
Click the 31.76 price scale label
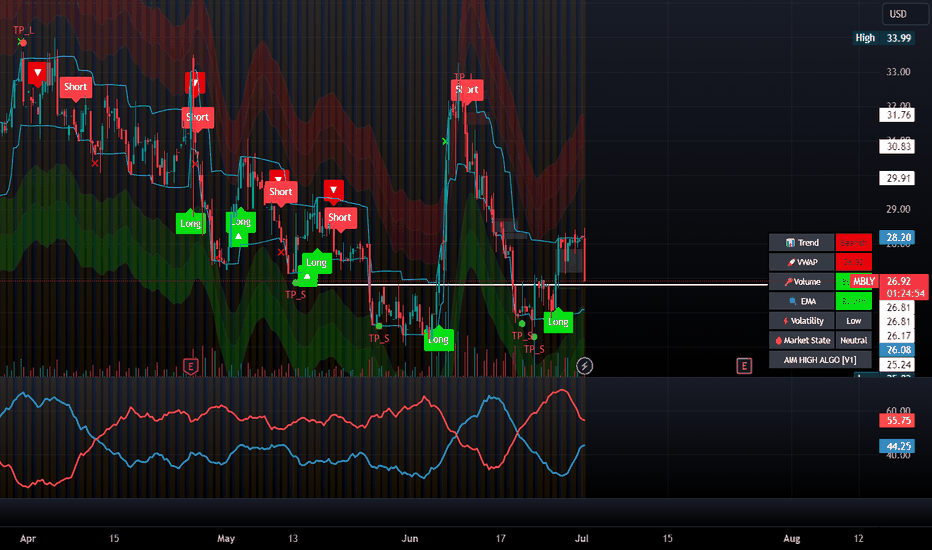897,115
